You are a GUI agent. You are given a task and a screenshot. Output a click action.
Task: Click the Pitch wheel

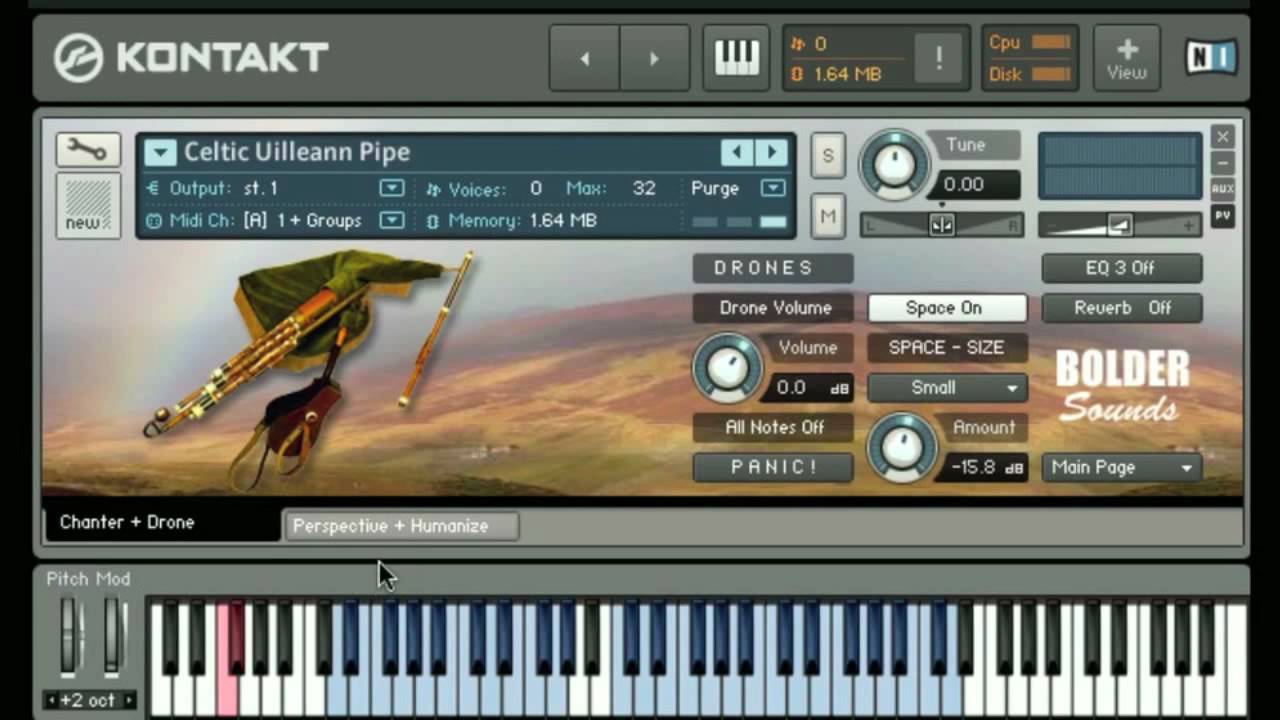coord(69,635)
